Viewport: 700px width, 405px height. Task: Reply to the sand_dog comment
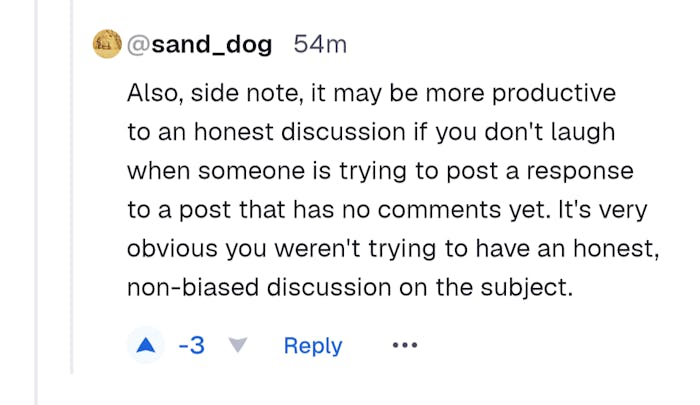(x=313, y=346)
